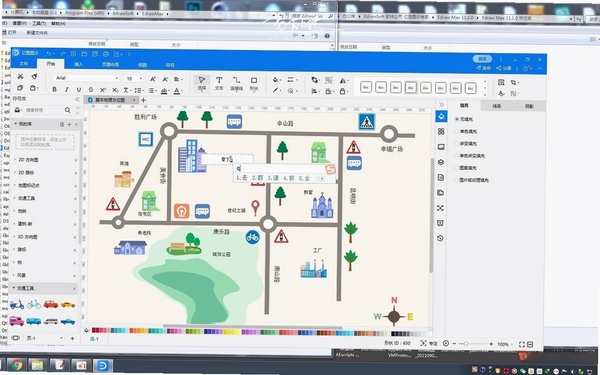Select the fourth fill radio option
This screenshot has height=375, width=600.
click(x=457, y=156)
